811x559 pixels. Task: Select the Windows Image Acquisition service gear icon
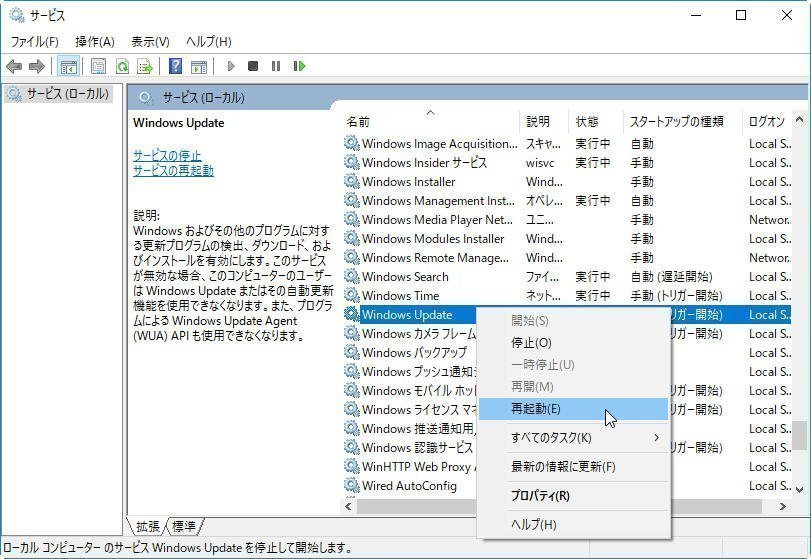point(352,143)
